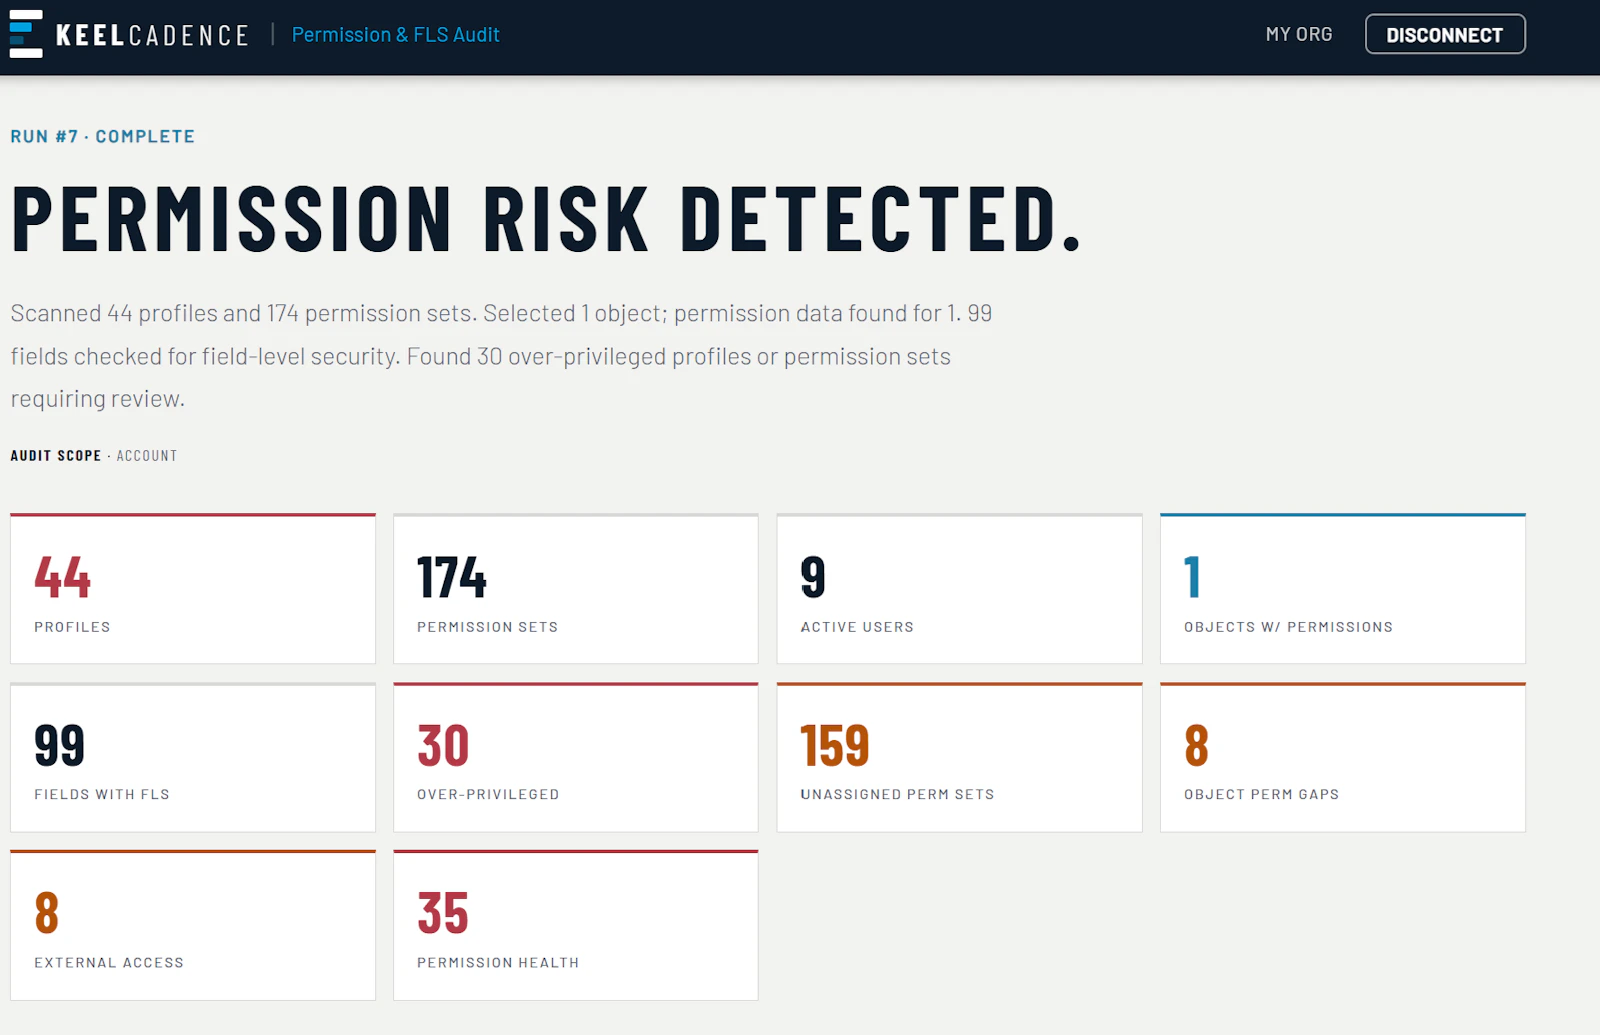
Task: Click the ACCOUNT scope value
Action: (147, 456)
